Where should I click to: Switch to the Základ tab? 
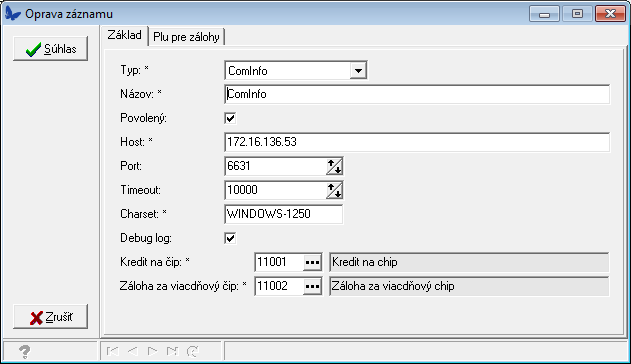coord(124,35)
